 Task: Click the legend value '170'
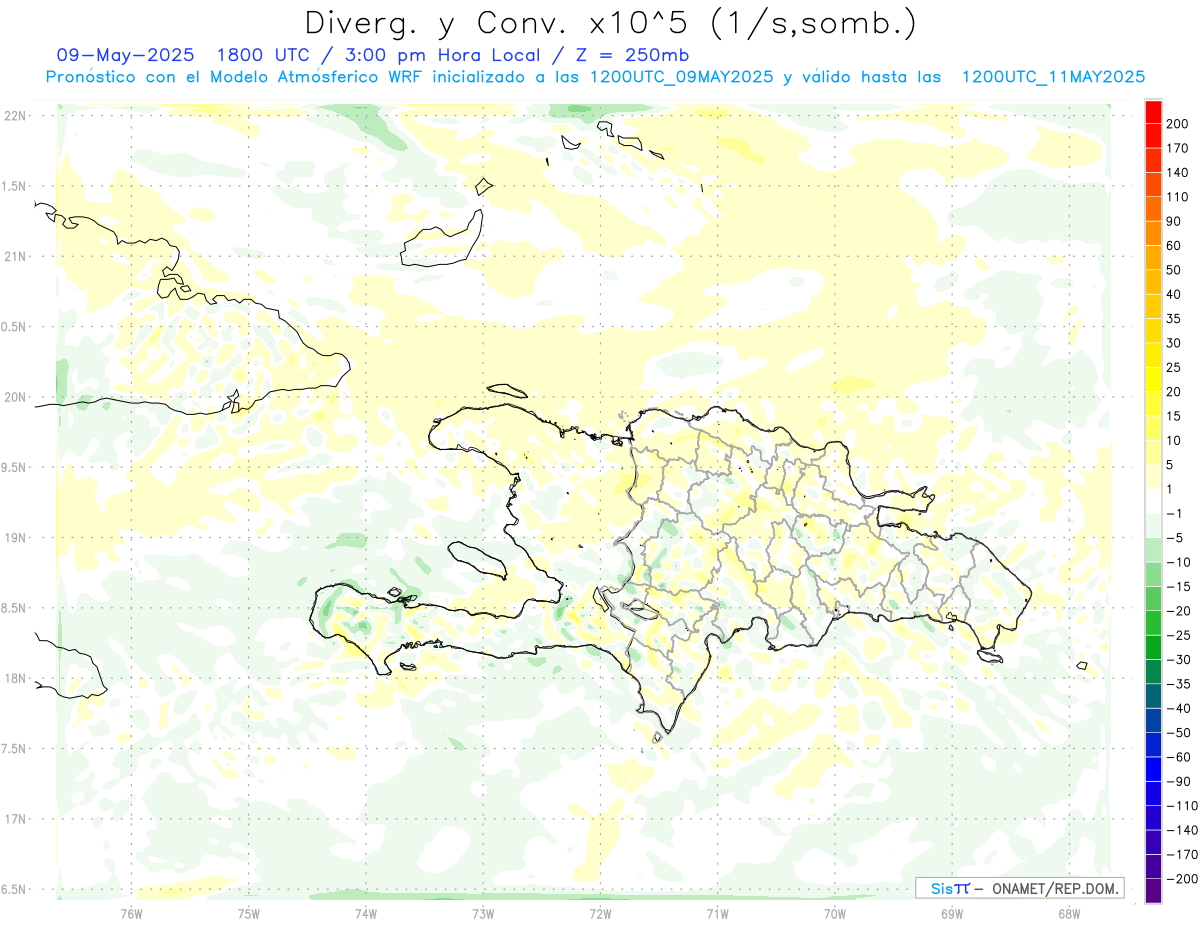pos(1179,148)
